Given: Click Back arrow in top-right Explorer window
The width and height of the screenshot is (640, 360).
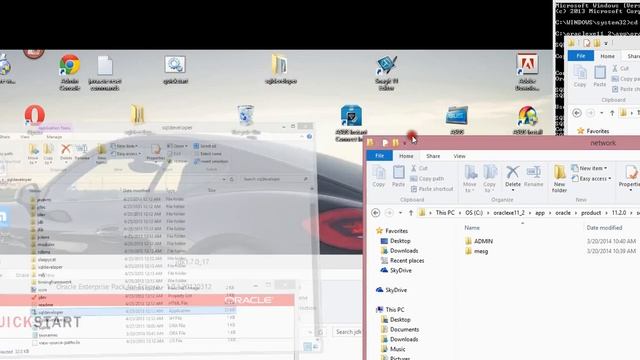Looking at the screenshot, I should pyautogui.click(x=577, y=113).
